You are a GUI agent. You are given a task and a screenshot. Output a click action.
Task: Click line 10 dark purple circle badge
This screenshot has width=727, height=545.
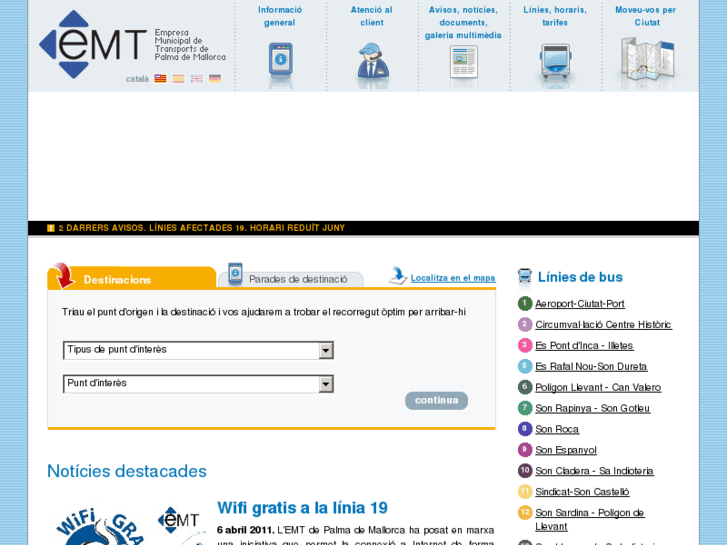click(x=524, y=470)
